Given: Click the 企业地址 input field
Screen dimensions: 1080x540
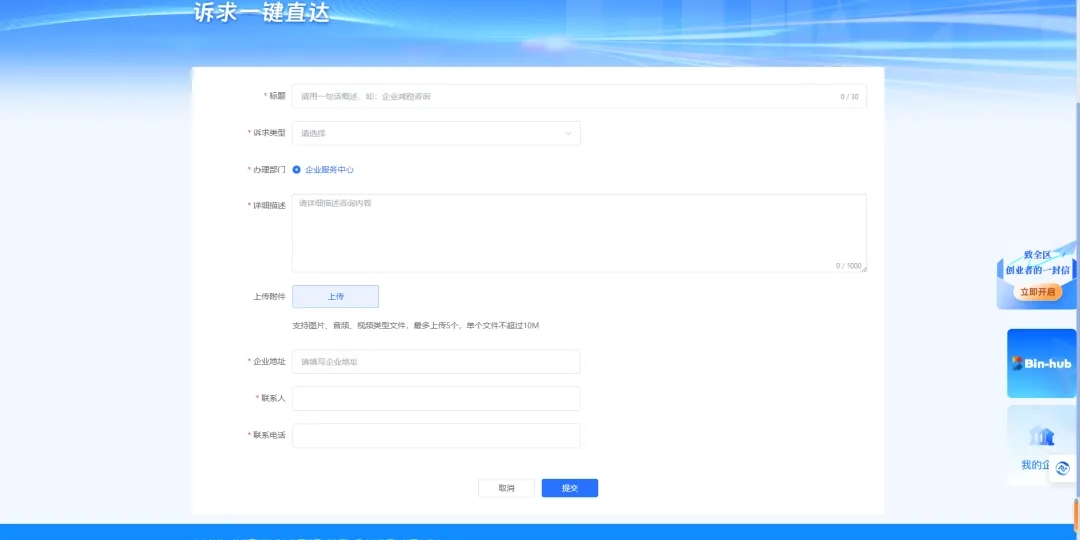Looking at the screenshot, I should coord(435,361).
